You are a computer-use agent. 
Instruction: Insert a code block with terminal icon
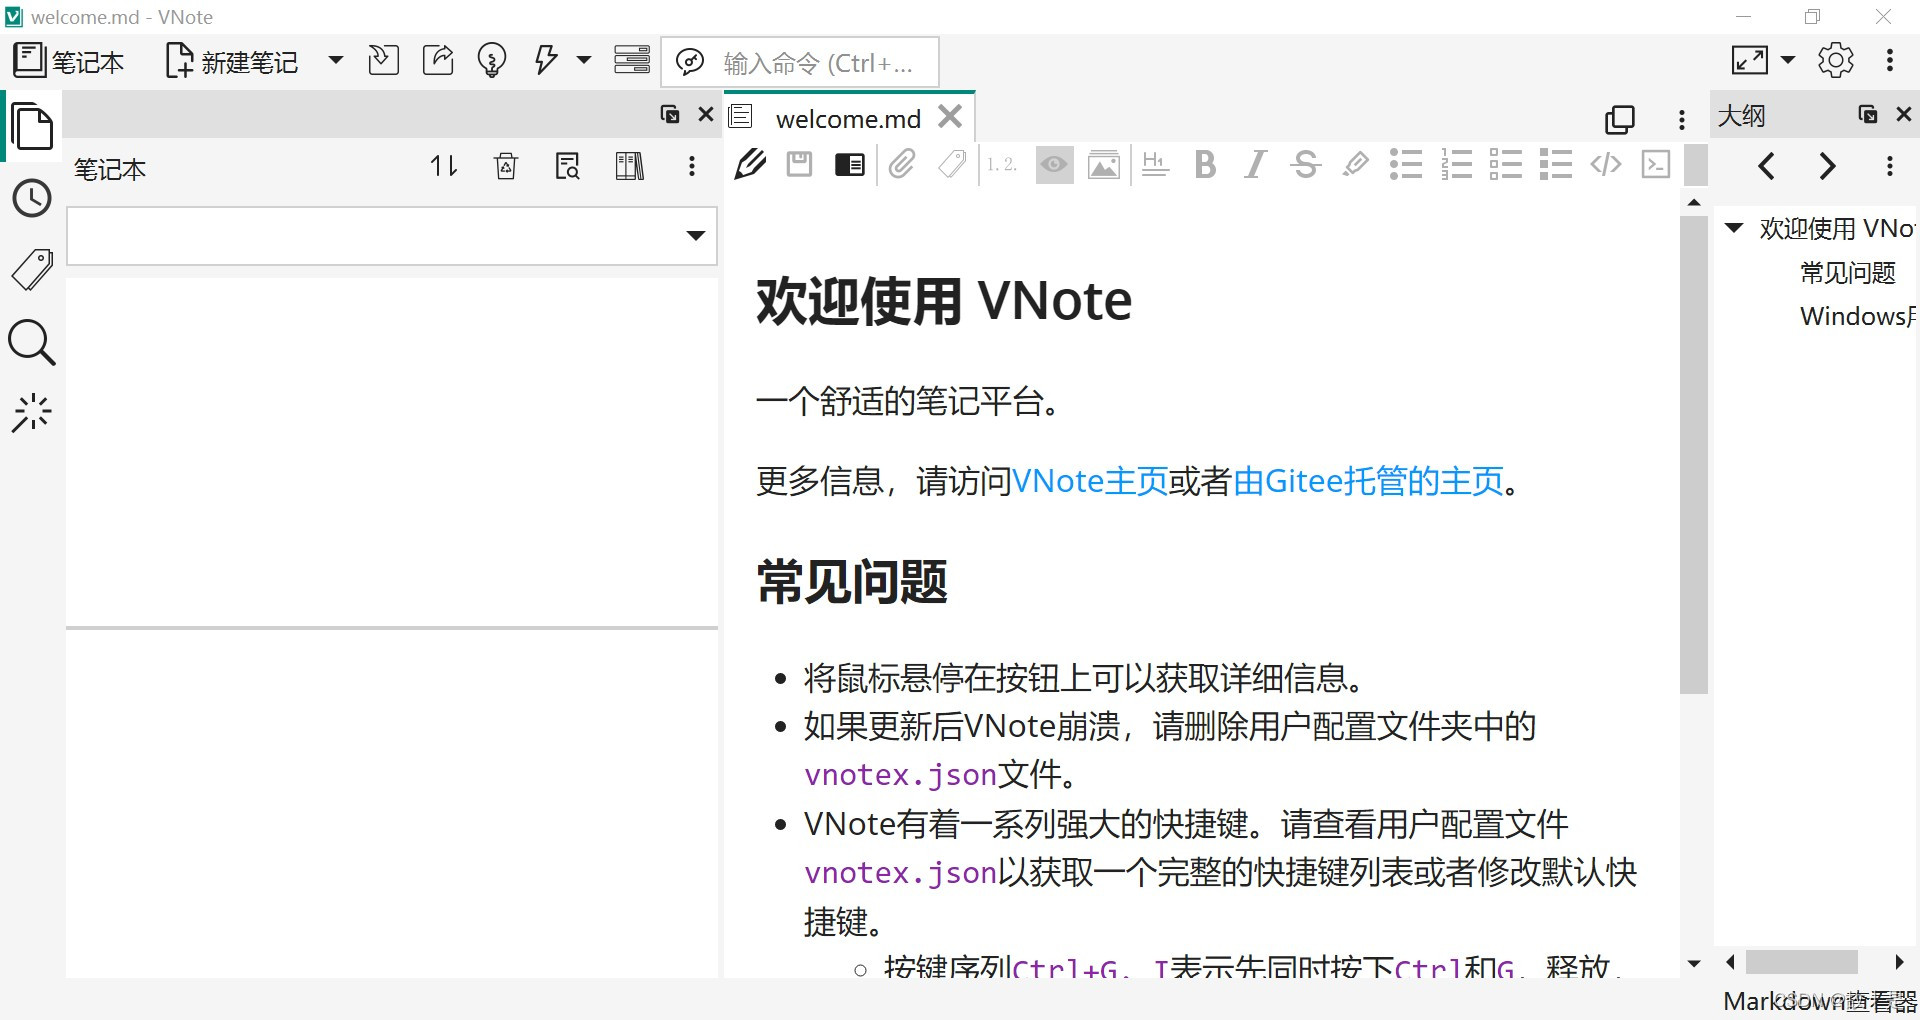coord(1656,164)
